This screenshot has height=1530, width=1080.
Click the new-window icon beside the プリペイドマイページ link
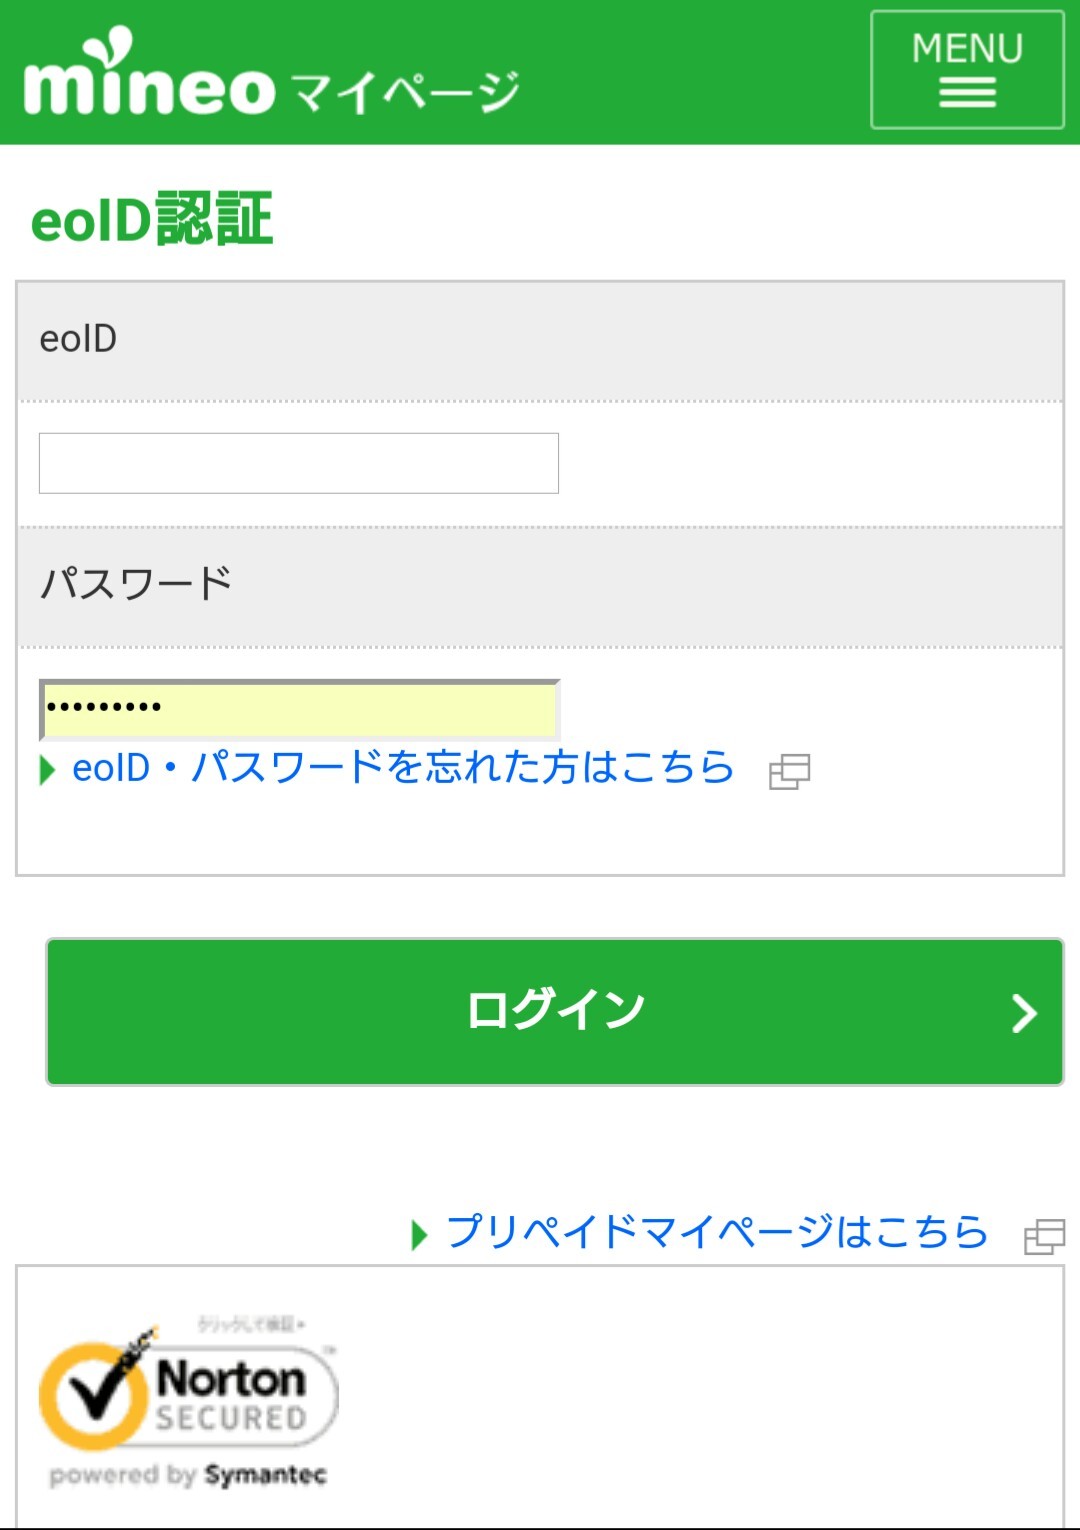pos(1044,1236)
